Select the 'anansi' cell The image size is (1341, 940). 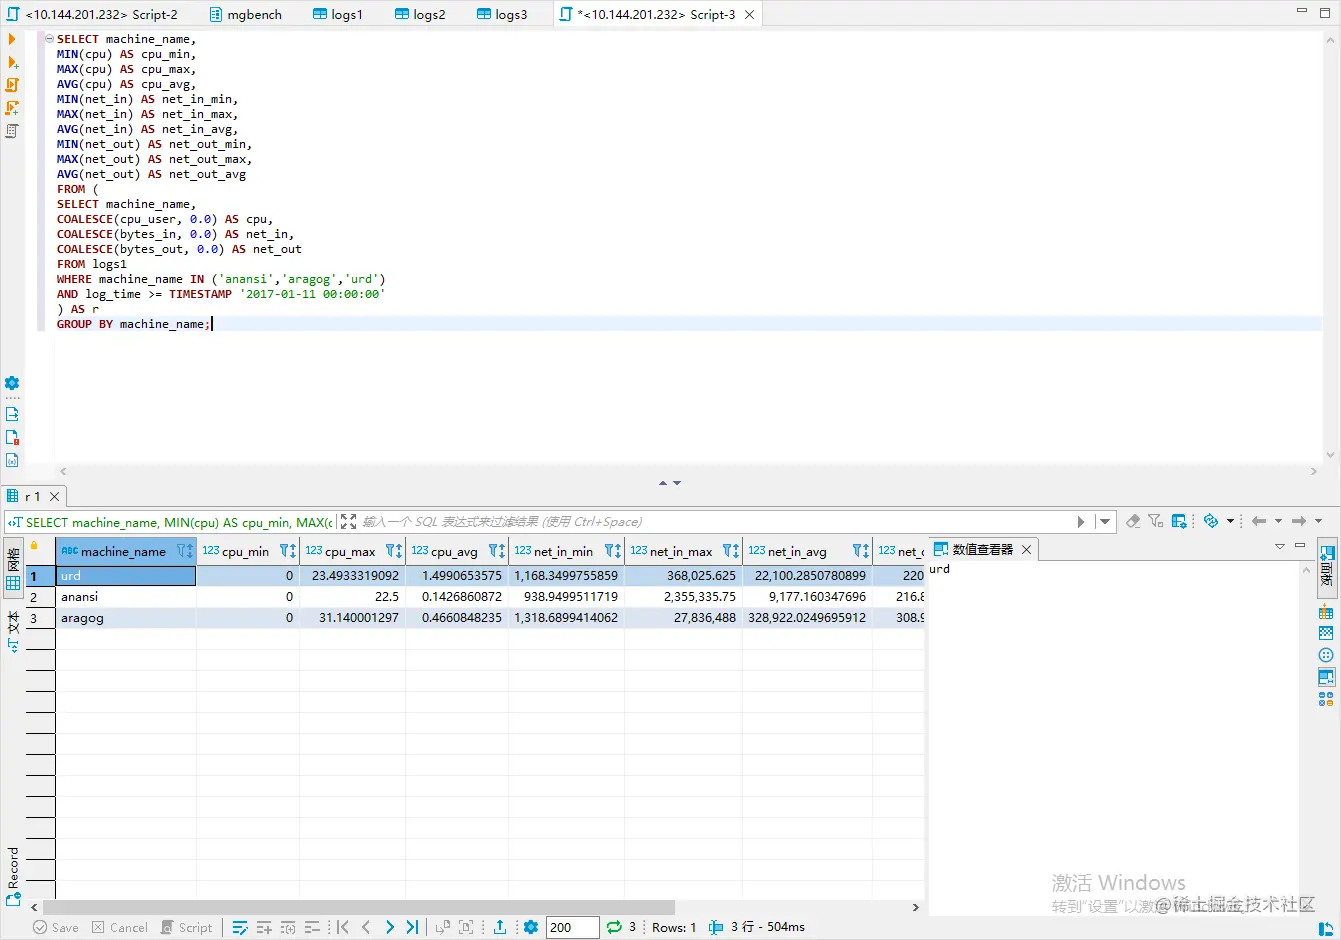tap(126, 597)
